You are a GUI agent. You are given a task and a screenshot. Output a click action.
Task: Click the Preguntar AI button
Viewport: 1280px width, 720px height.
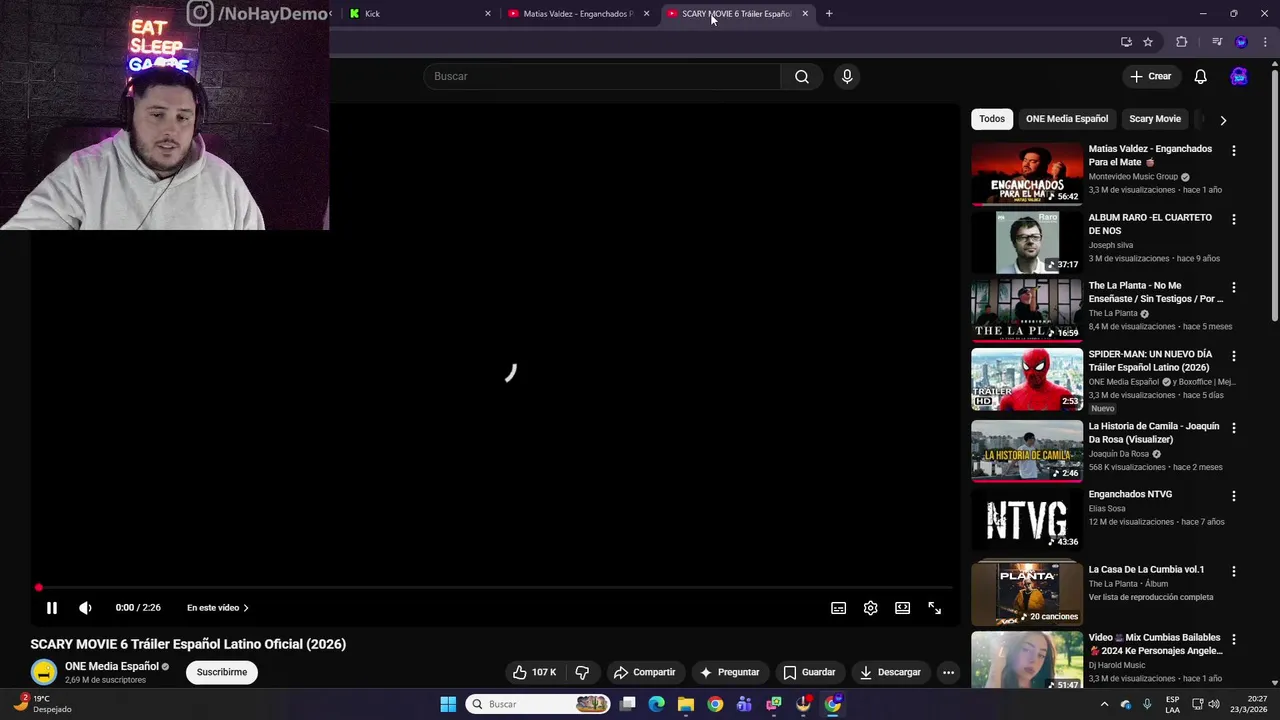click(x=730, y=672)
